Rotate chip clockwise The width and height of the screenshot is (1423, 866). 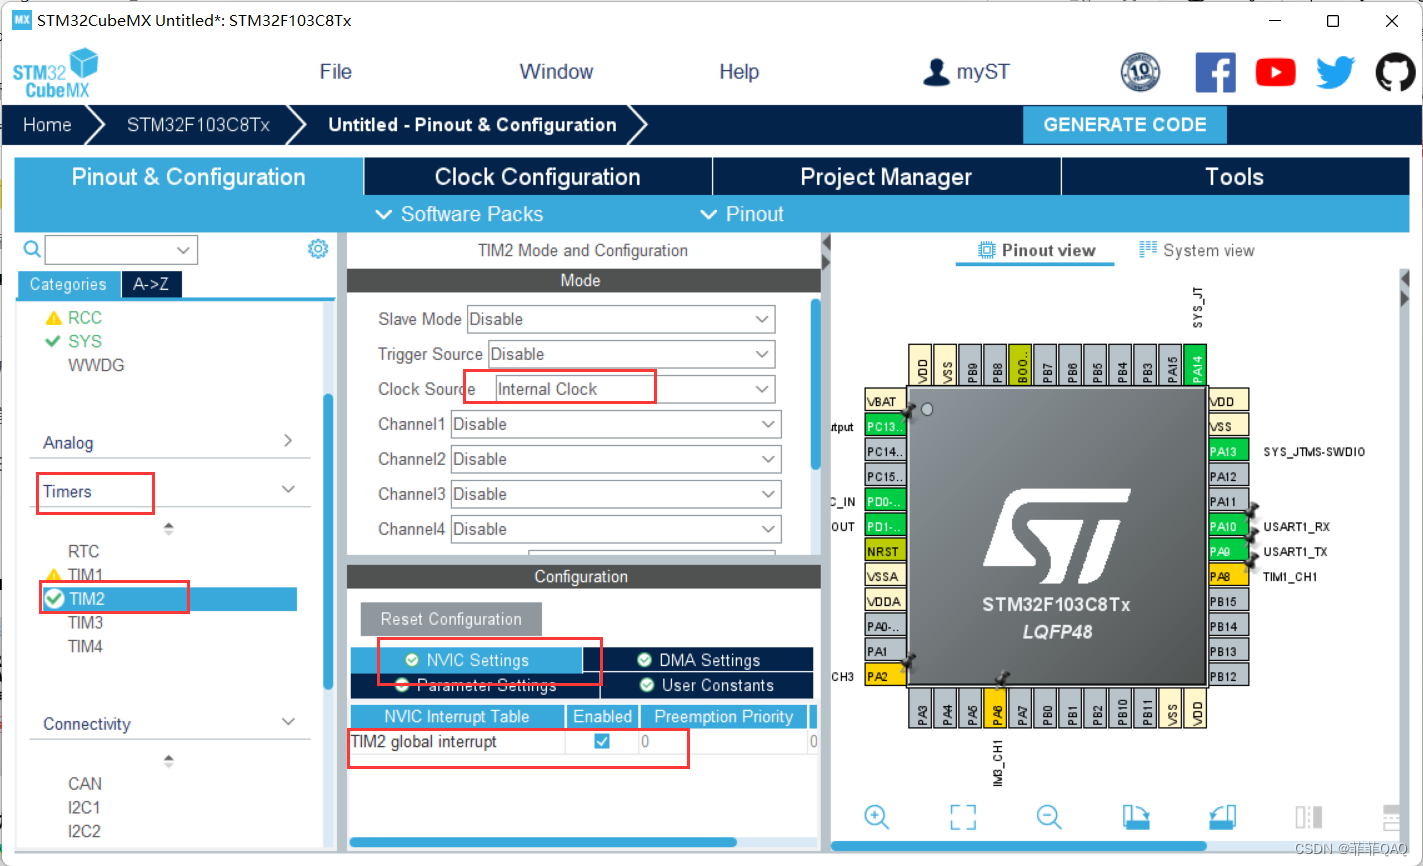point(1136,817)
